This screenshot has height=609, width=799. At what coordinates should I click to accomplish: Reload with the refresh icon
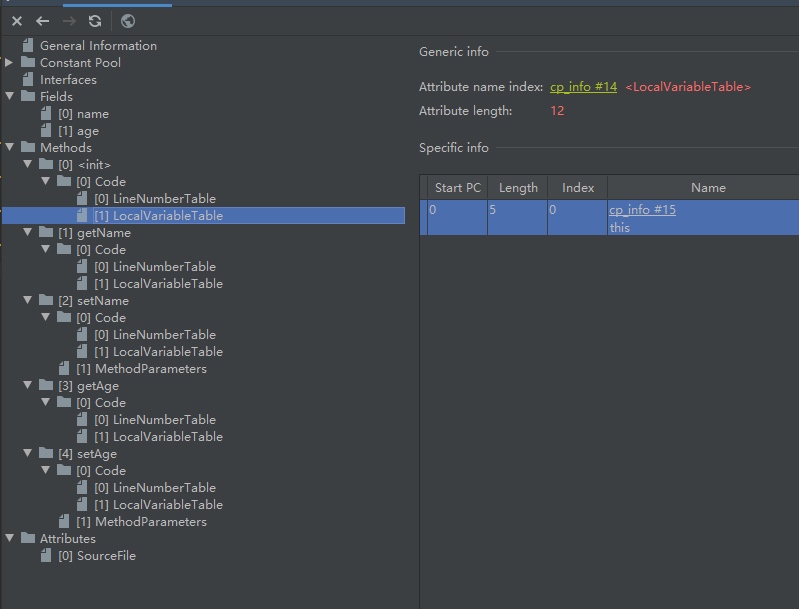[x=95, y=21]
